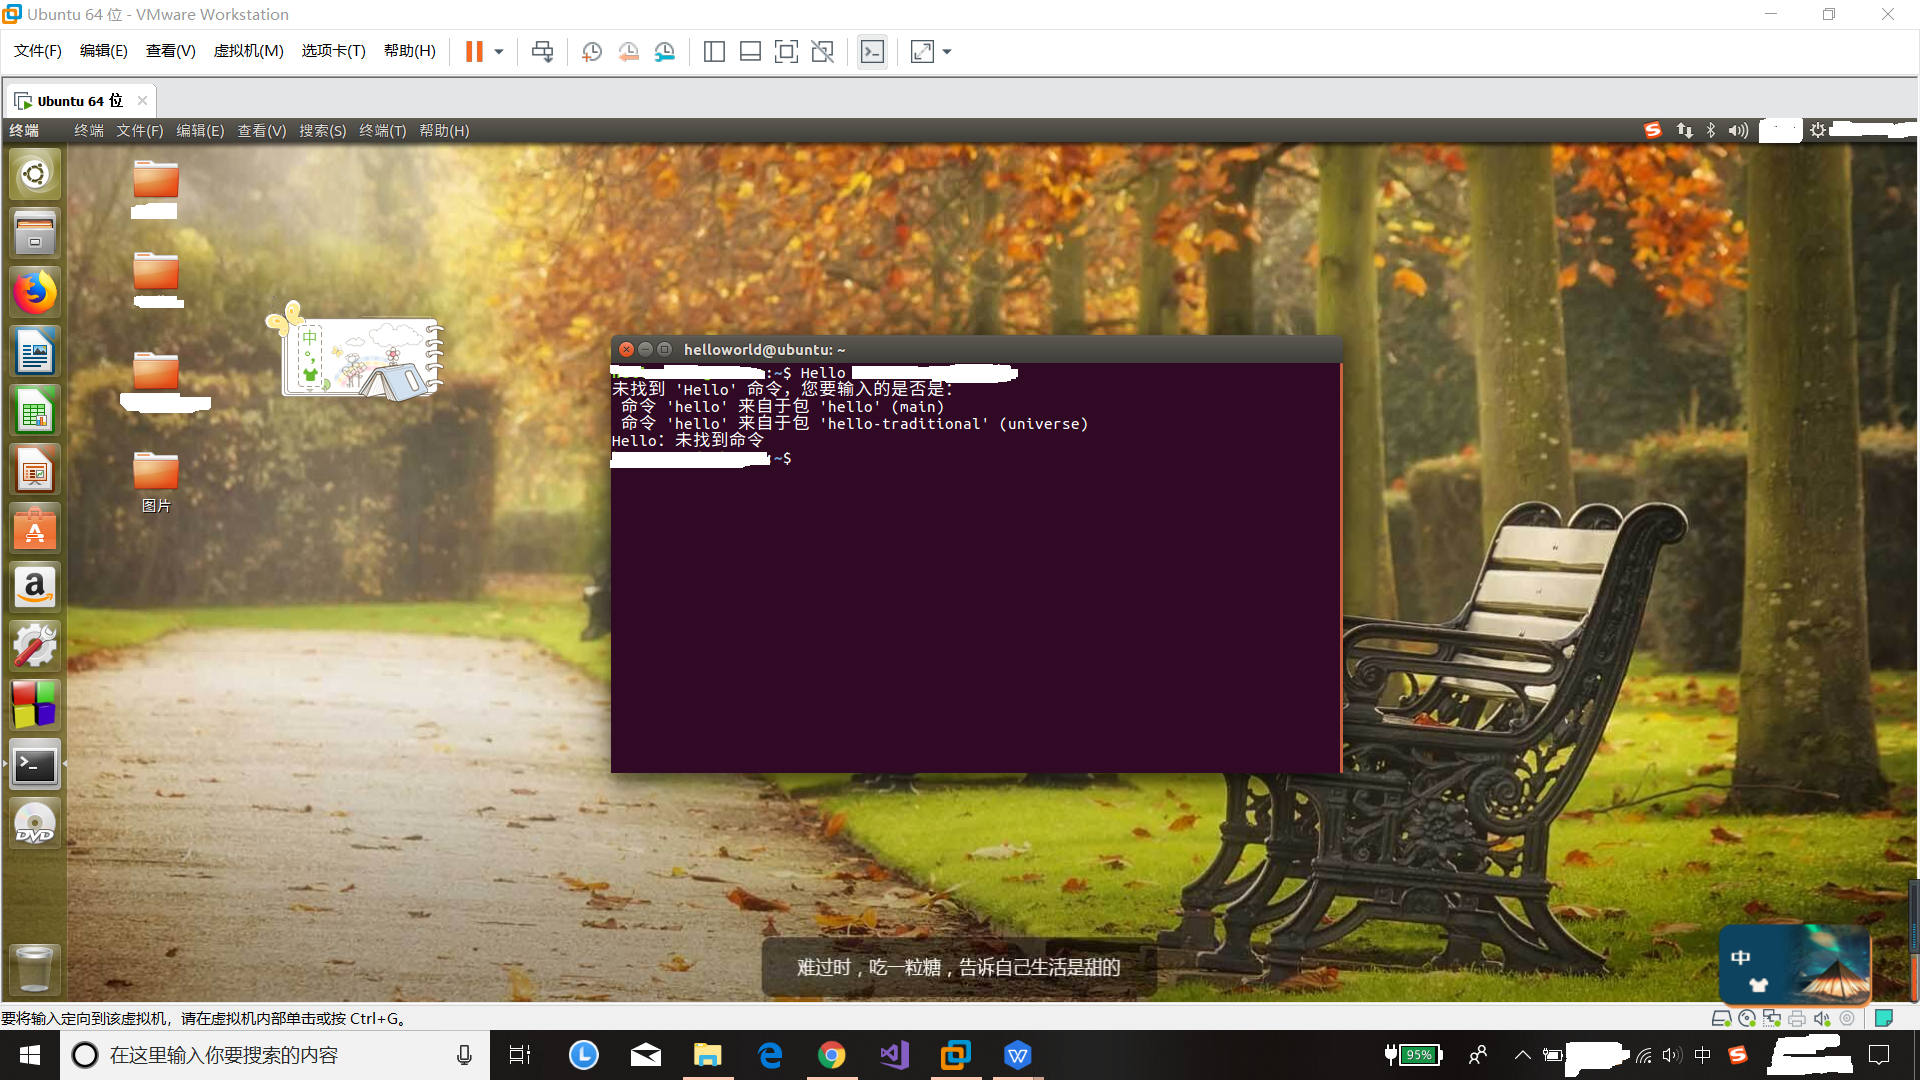Open the DVD disc icon in the dock
Image resolution: width=1920 pixels, height=1080 pixels.
point(35,824)
